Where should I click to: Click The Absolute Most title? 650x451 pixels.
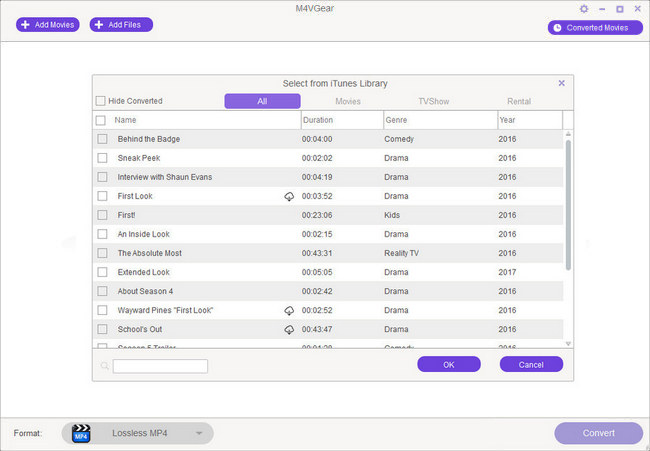point(150,253)
